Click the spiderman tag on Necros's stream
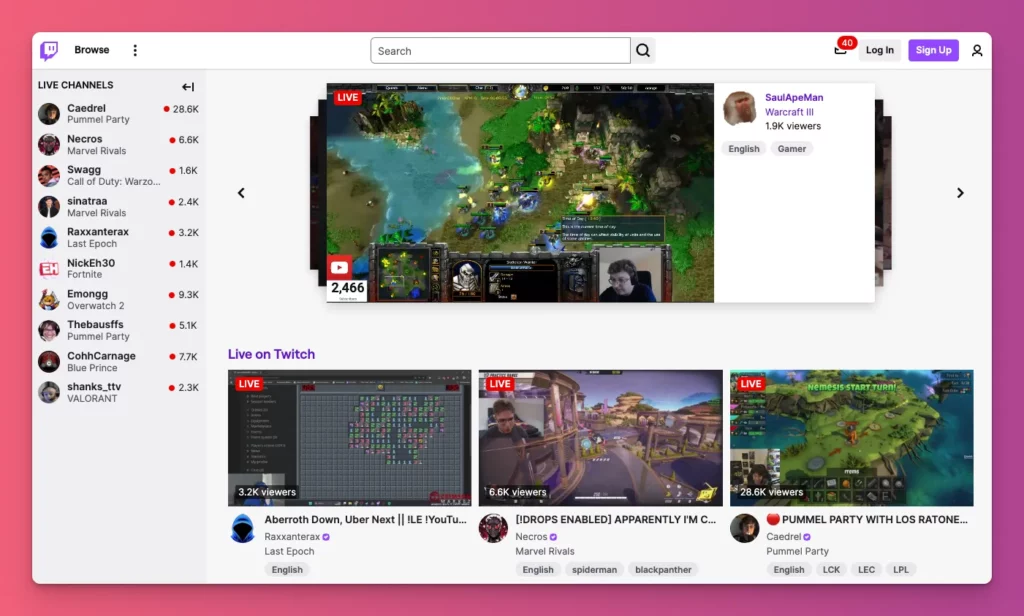 point(594,569)
